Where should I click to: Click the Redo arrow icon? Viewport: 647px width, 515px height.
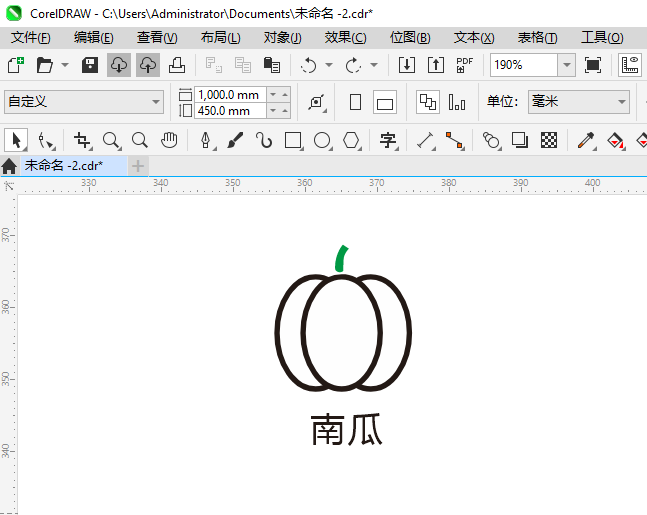pyautogui.click(x=353, y=65)
